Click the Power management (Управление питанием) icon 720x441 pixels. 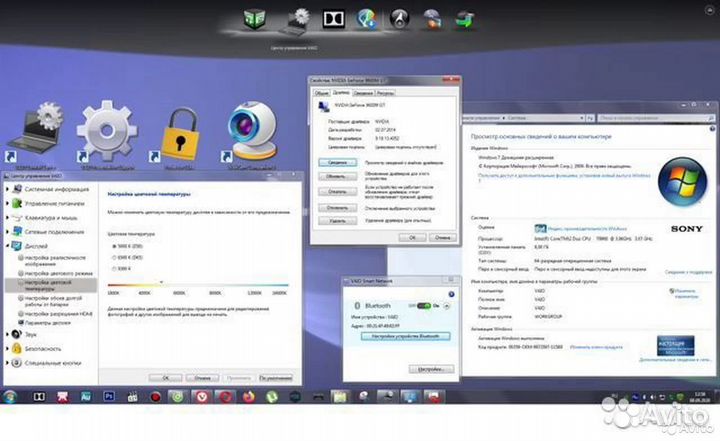click(17, 203)
